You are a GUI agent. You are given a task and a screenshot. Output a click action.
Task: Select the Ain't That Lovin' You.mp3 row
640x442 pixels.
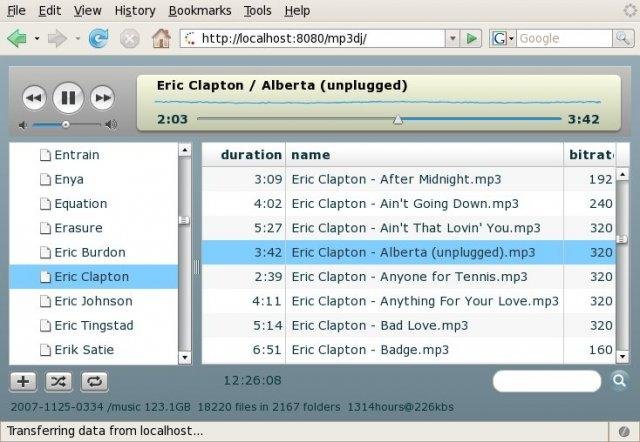[x=409, y=228]
